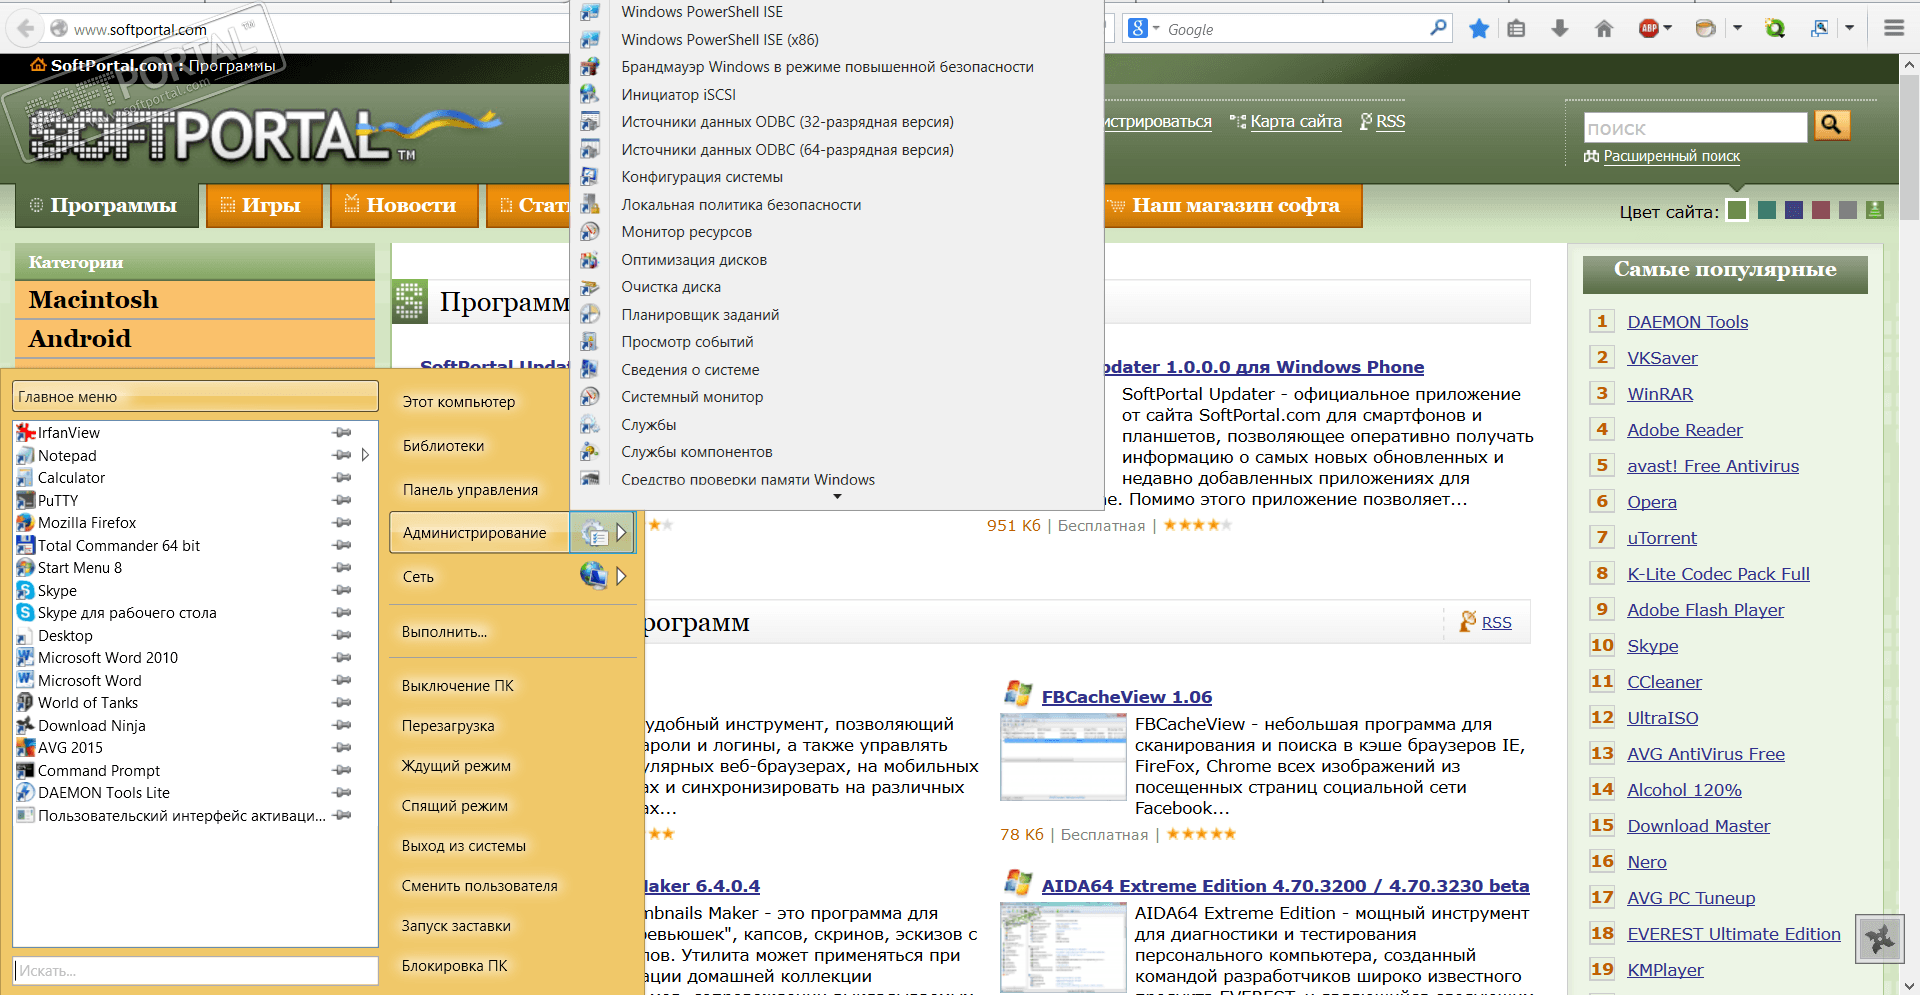1920x995 pixels.
Task: Open the WinRAR link in the popular list
Action: (x=1660, y=394)
